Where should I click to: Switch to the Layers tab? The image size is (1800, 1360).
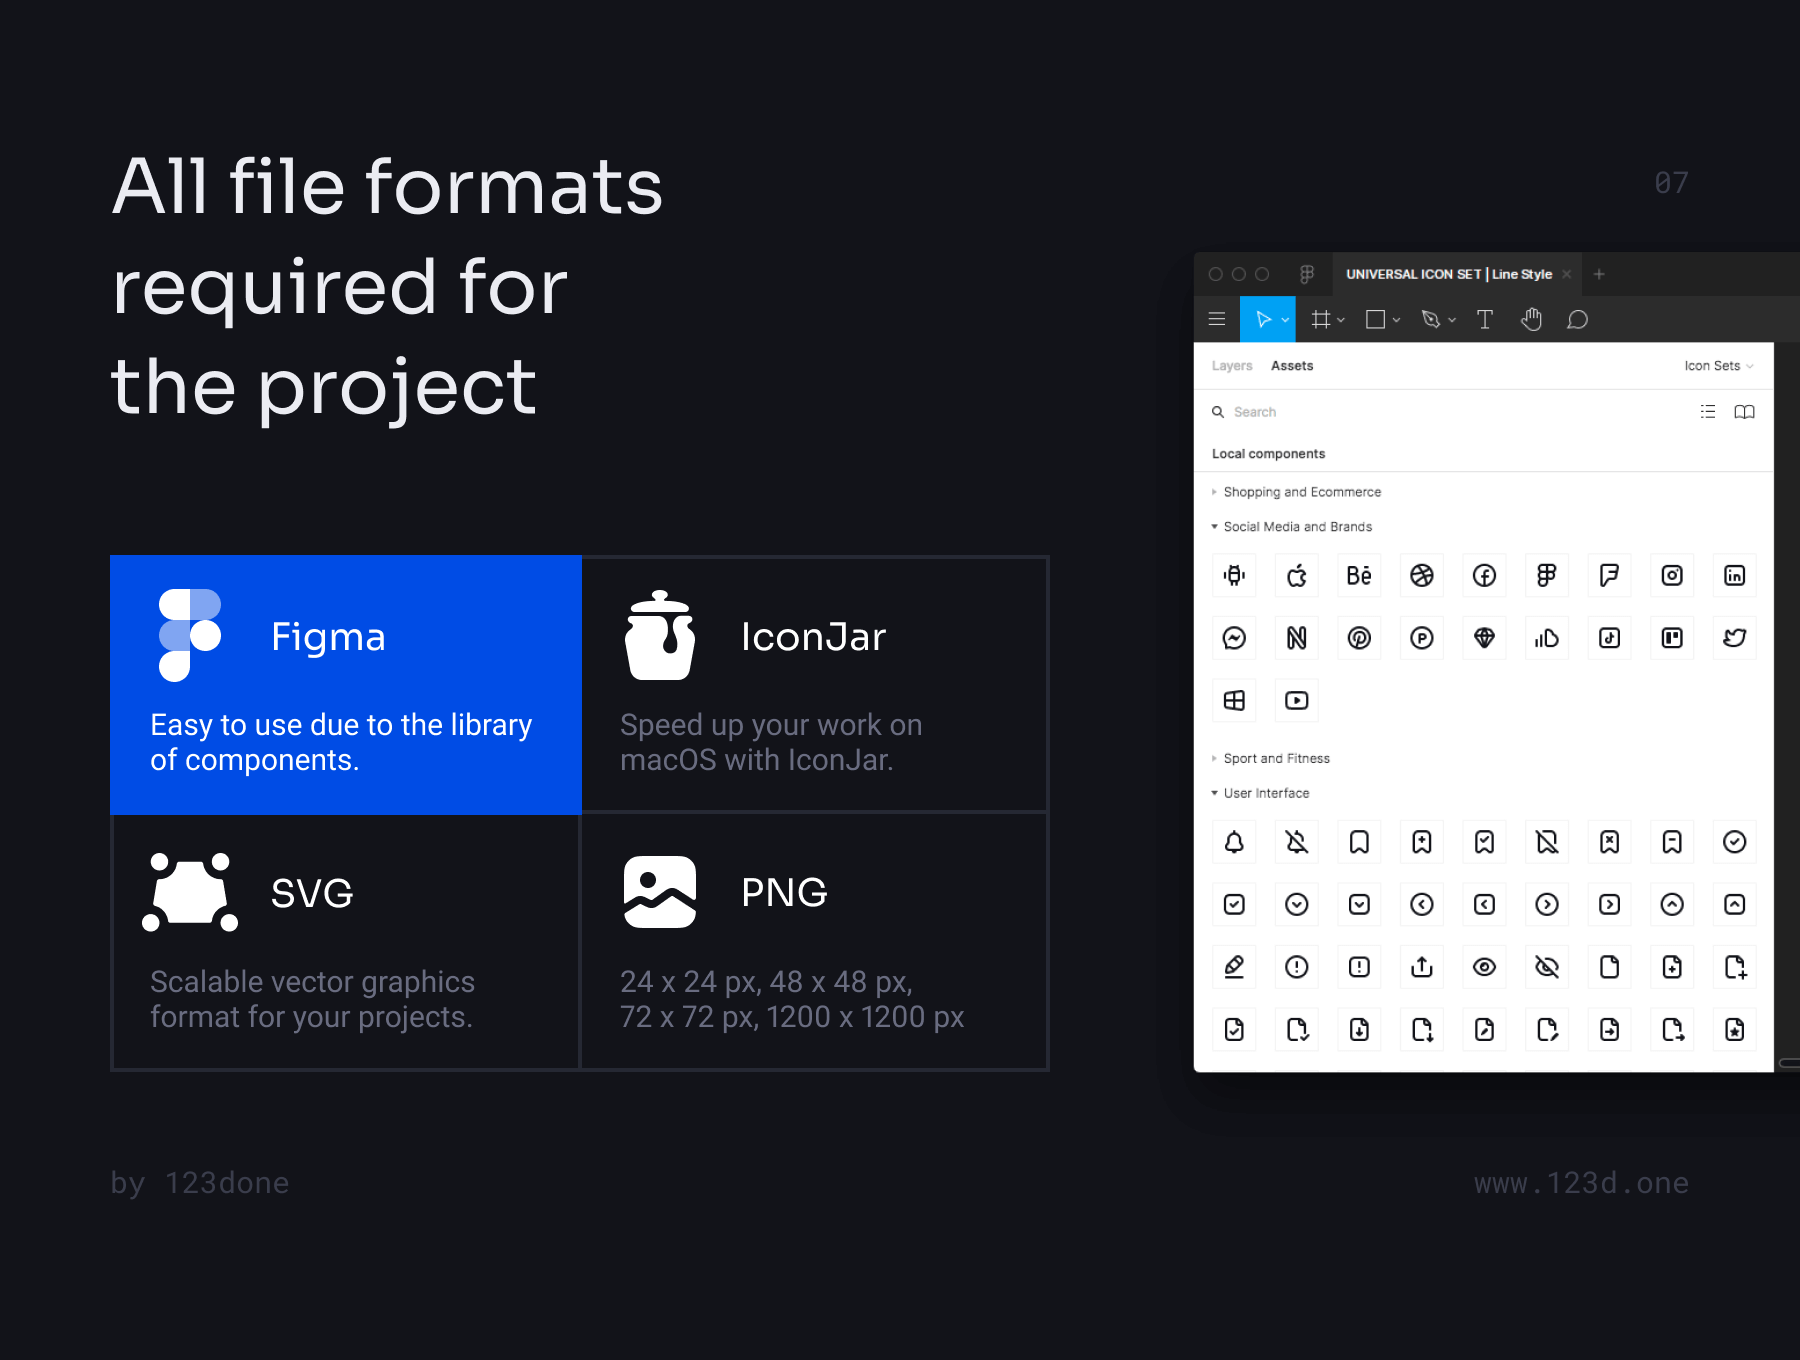click(1232, 366)
